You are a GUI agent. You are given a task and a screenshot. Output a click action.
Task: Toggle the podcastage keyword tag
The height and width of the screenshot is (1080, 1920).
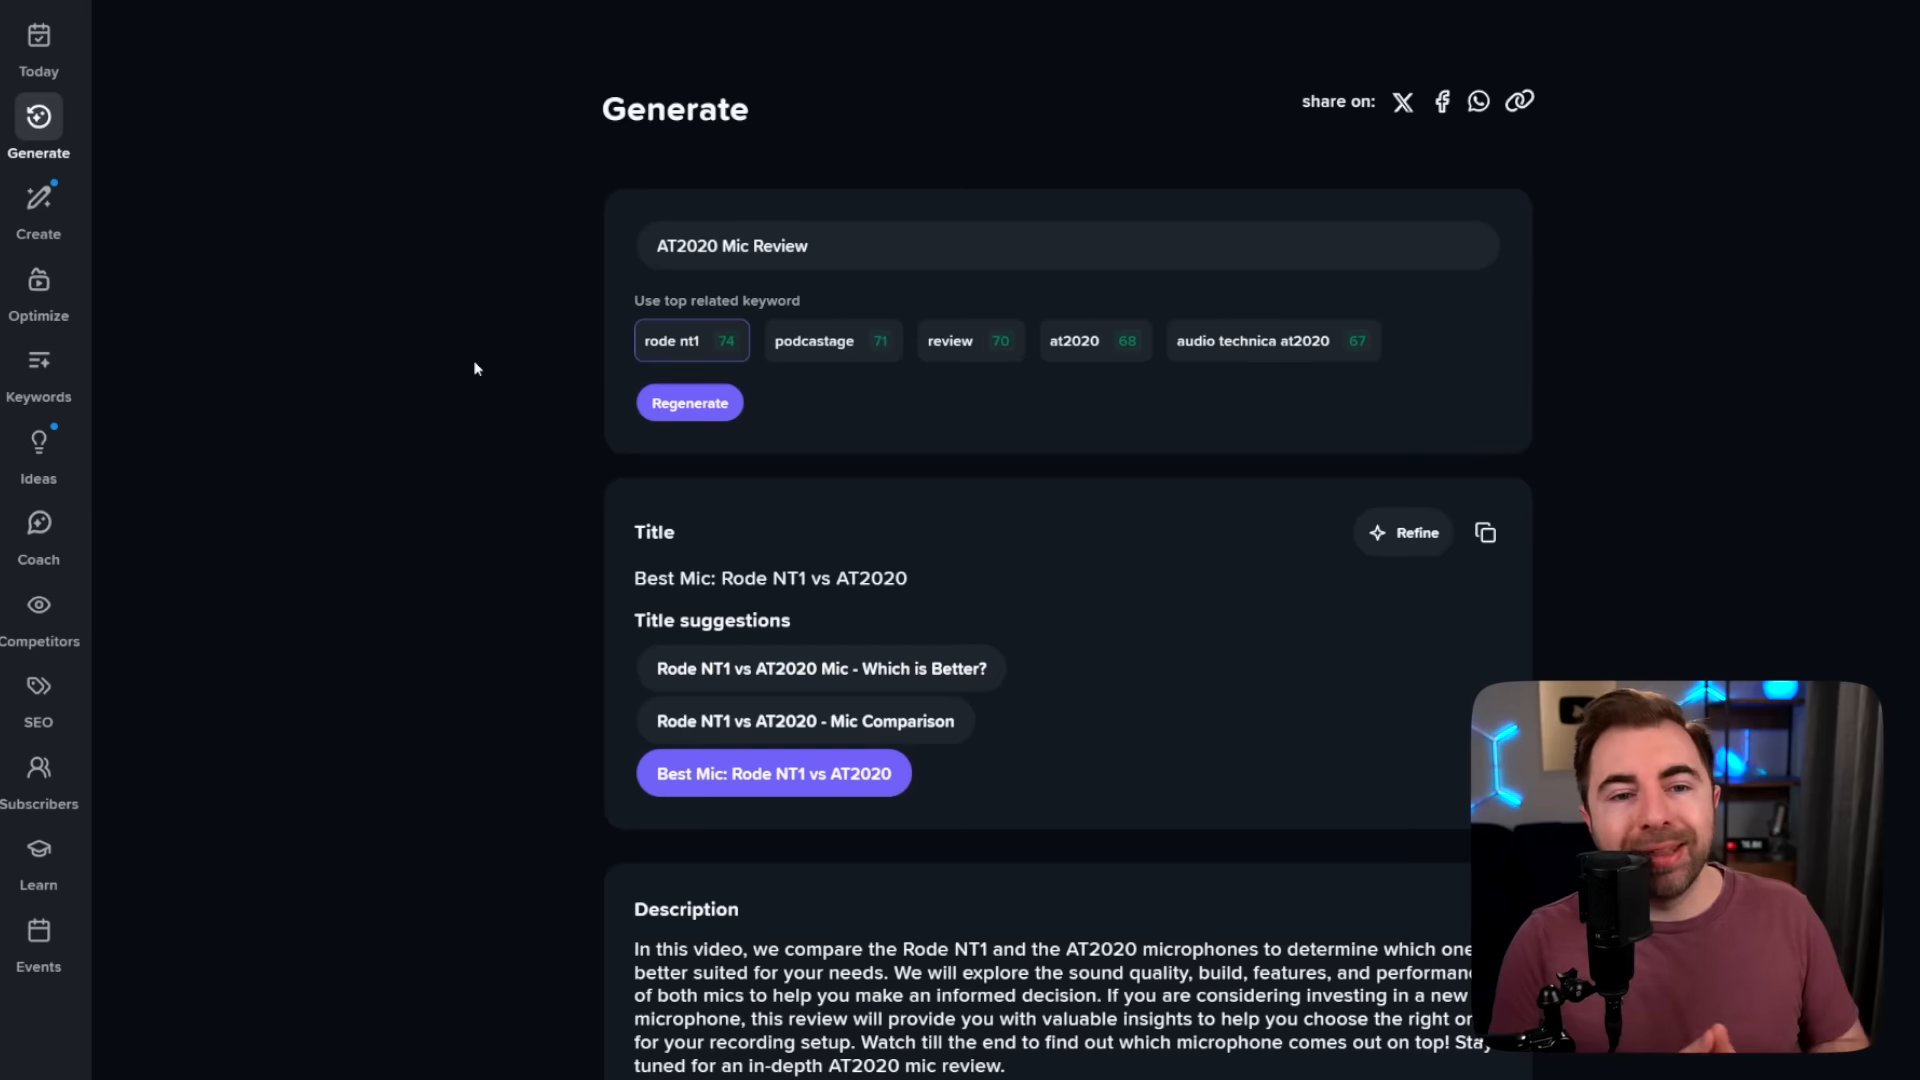829,340
